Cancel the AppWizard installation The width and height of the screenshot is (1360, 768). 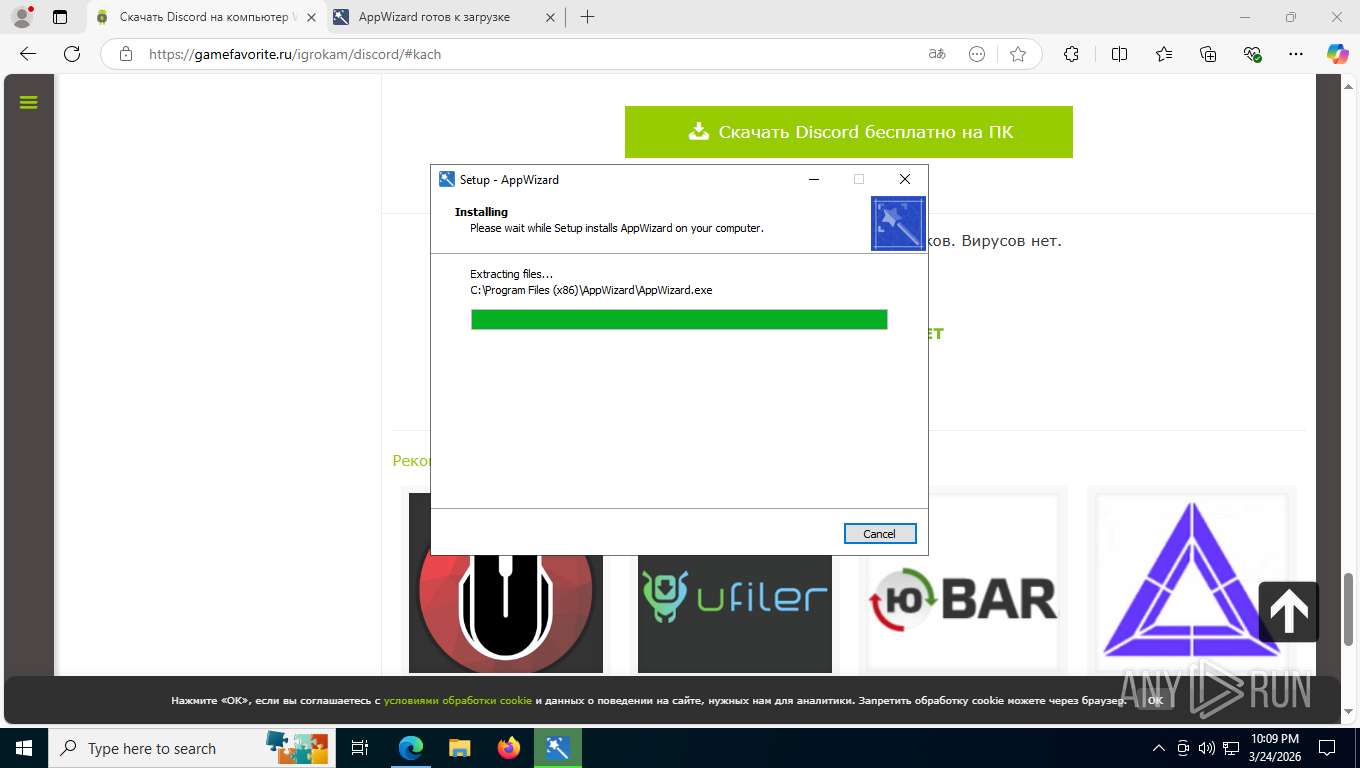point(880,534)
